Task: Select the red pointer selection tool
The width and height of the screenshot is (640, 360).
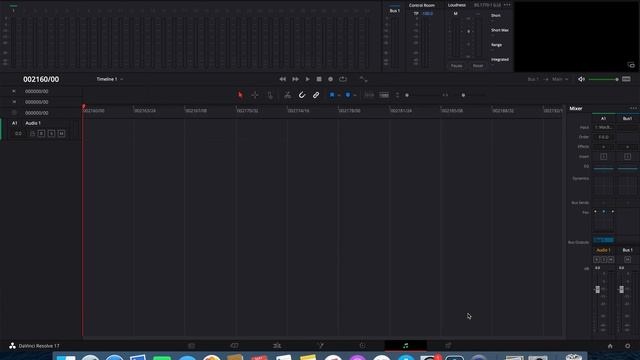Action: click(240, 95)
